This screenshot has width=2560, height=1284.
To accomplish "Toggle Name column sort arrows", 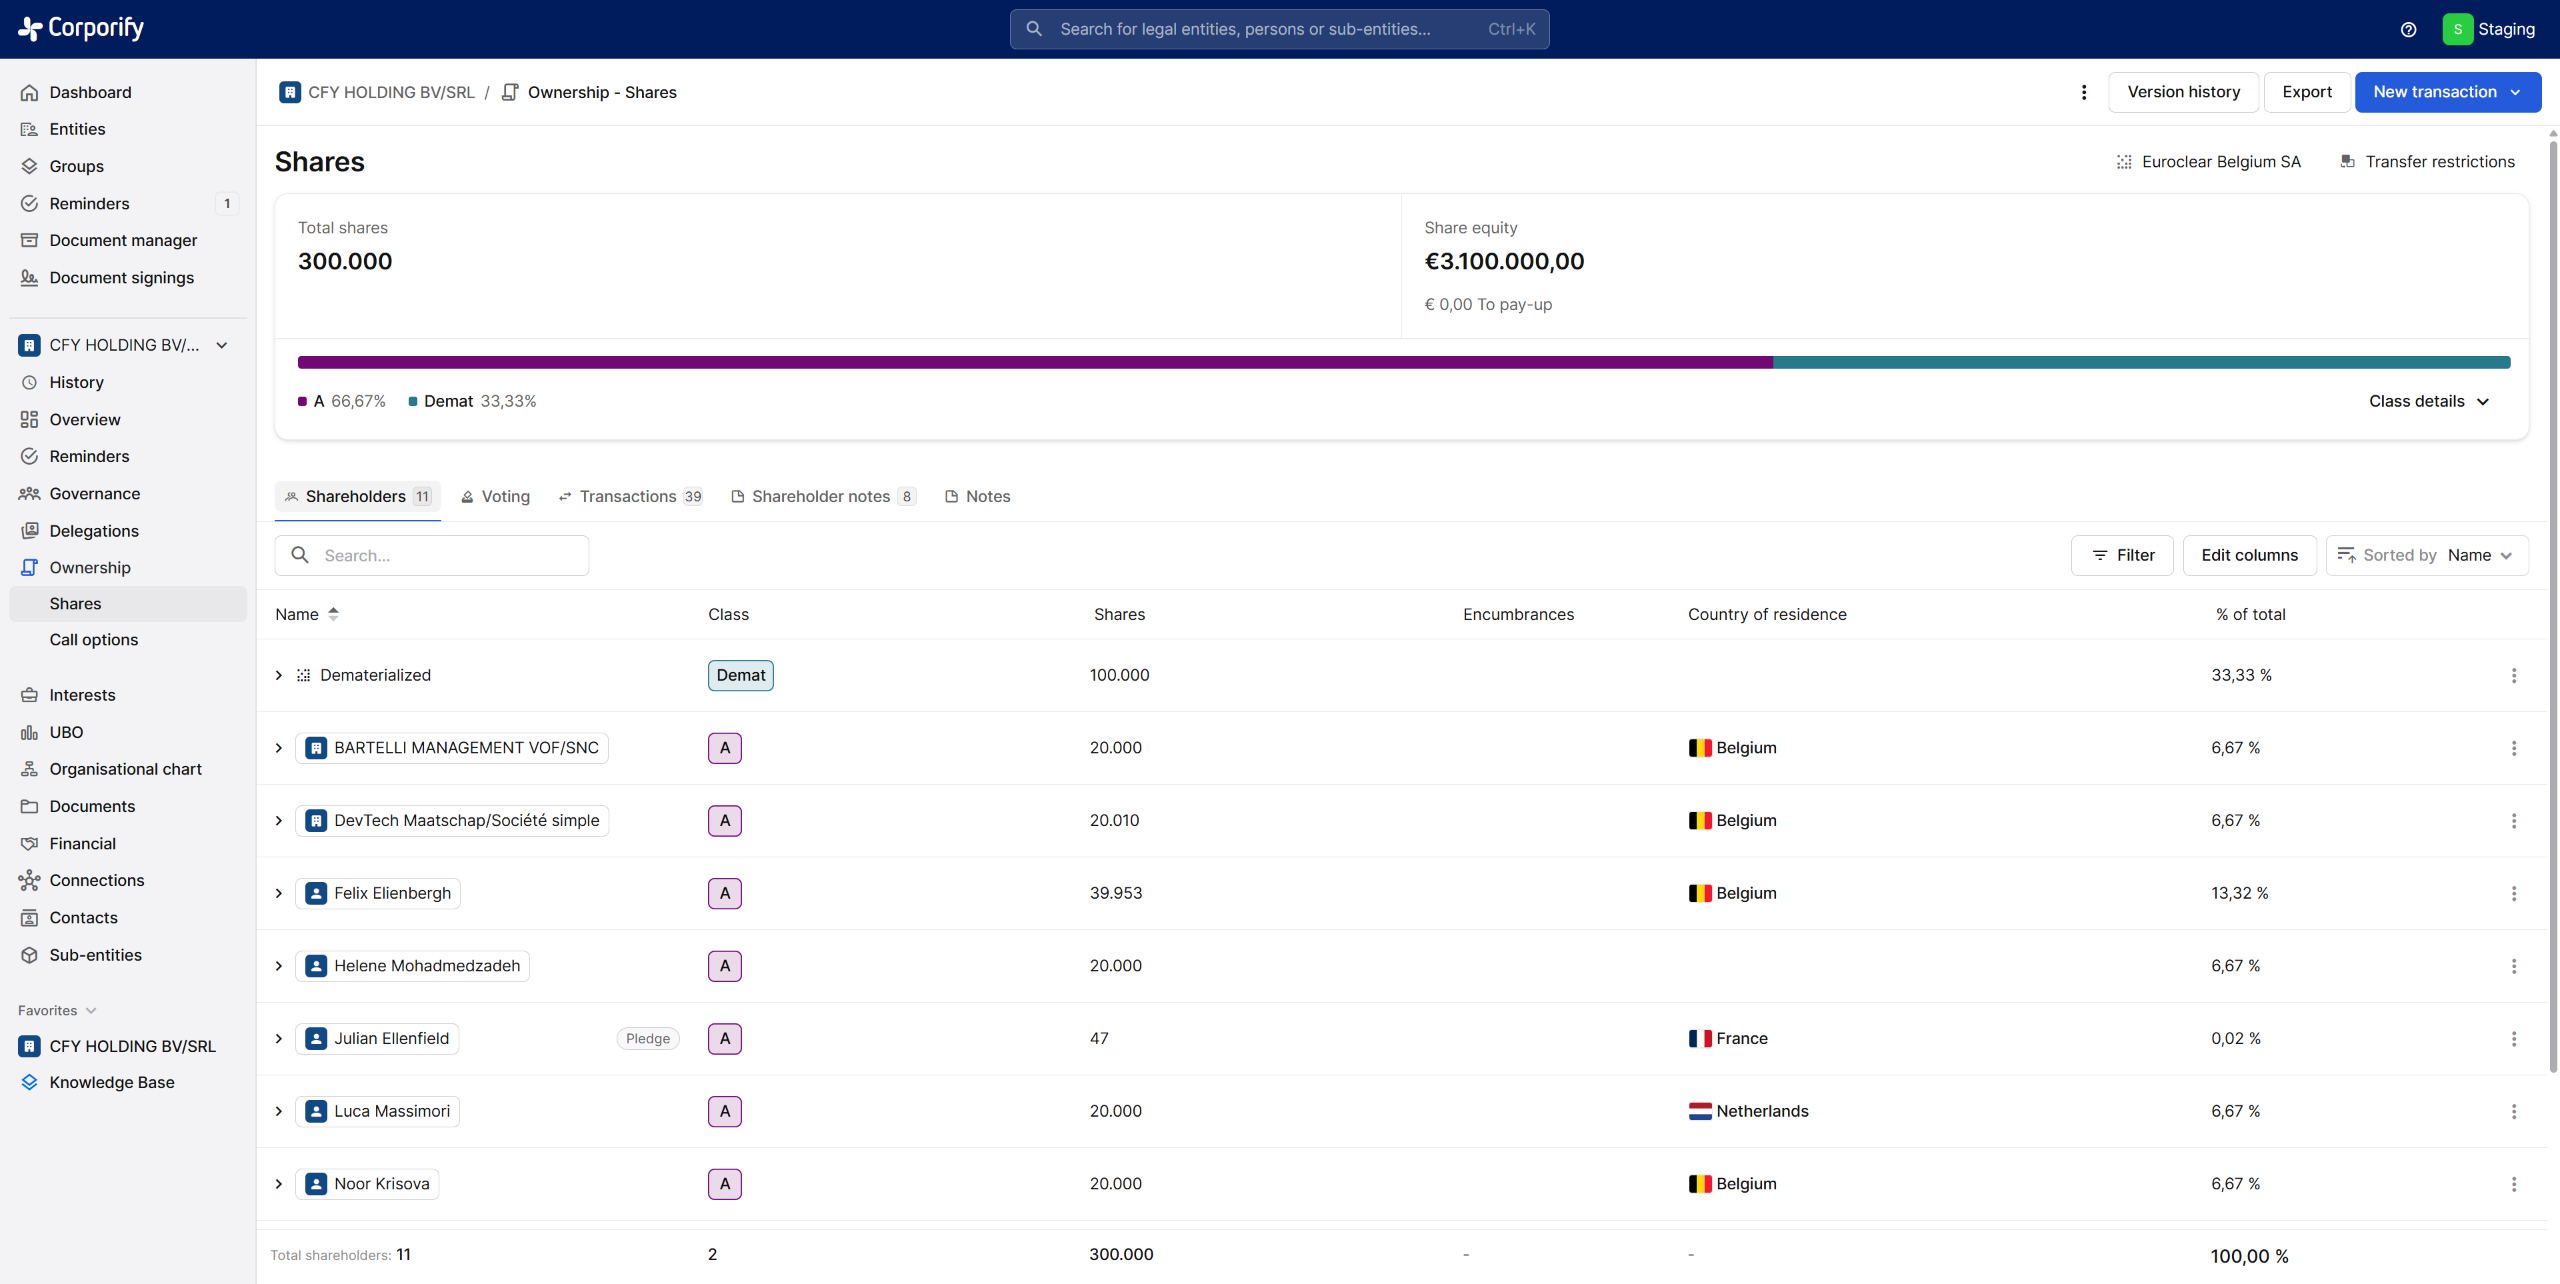I will [333, 614].
